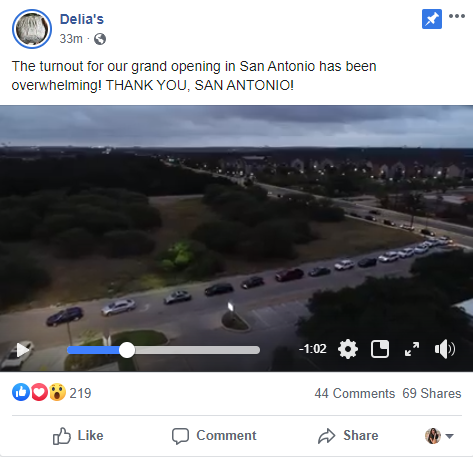Toggle fullscreen video mode

[x=412, y=349]
